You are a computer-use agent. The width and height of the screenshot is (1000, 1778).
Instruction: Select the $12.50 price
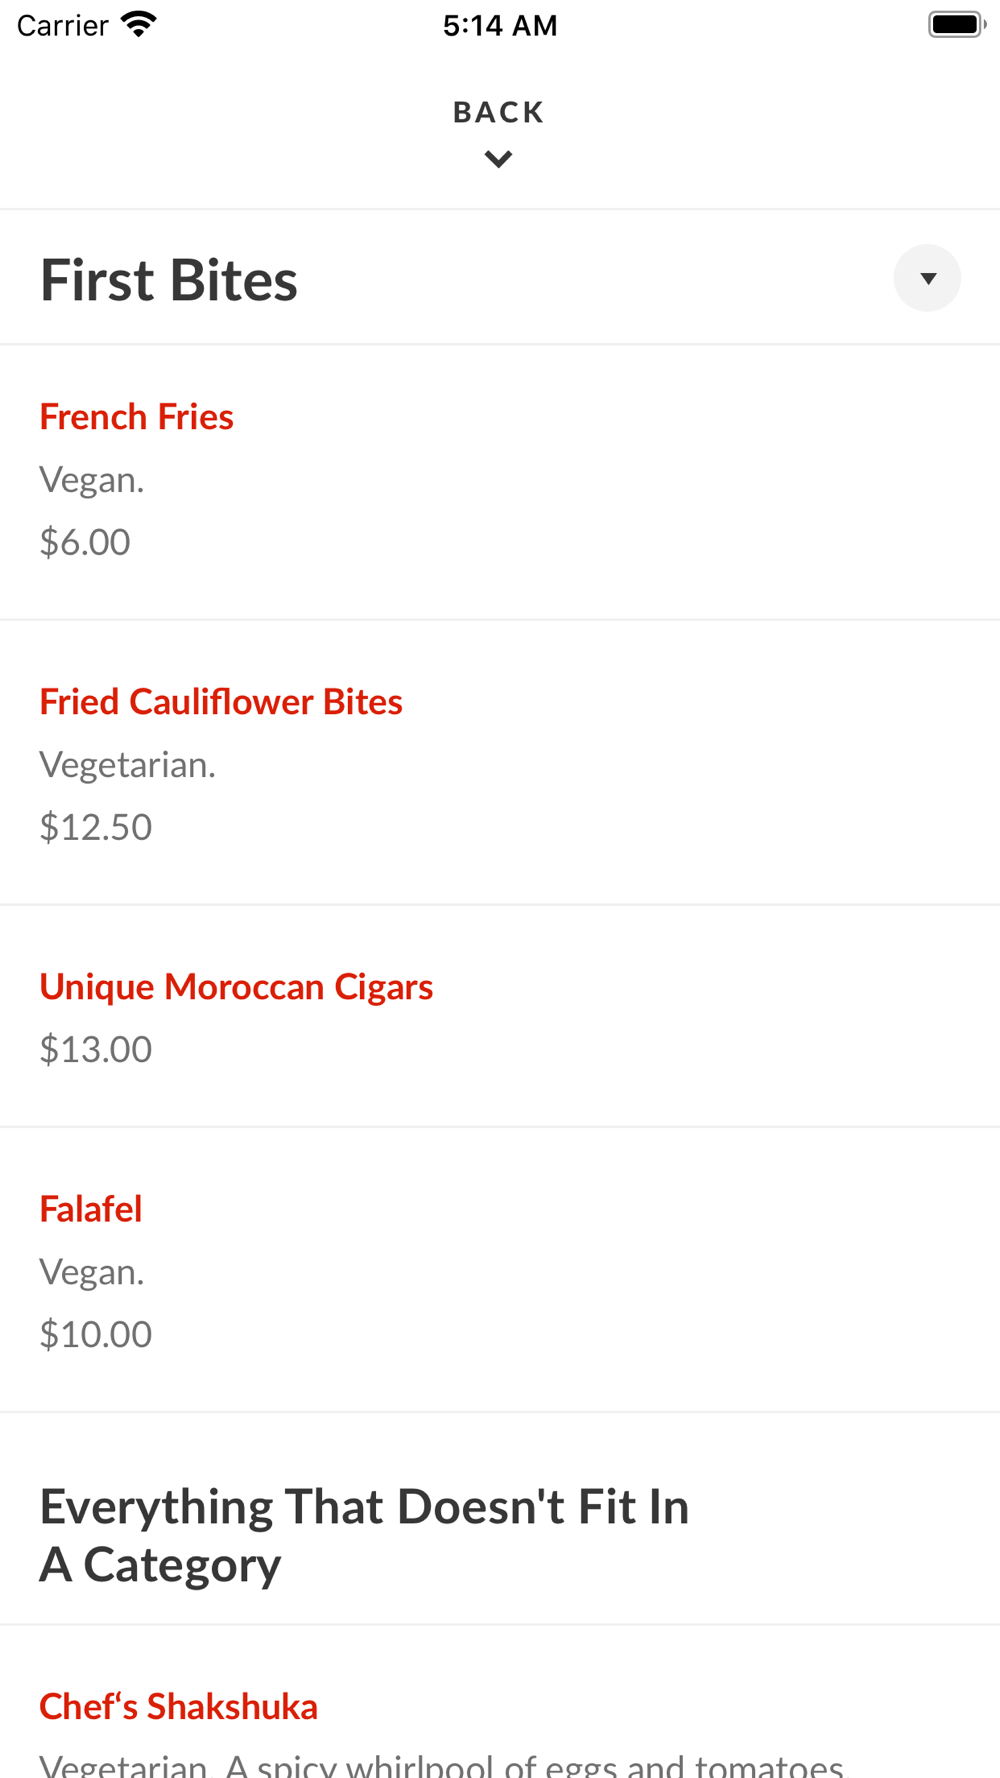[x=96, y=827]
